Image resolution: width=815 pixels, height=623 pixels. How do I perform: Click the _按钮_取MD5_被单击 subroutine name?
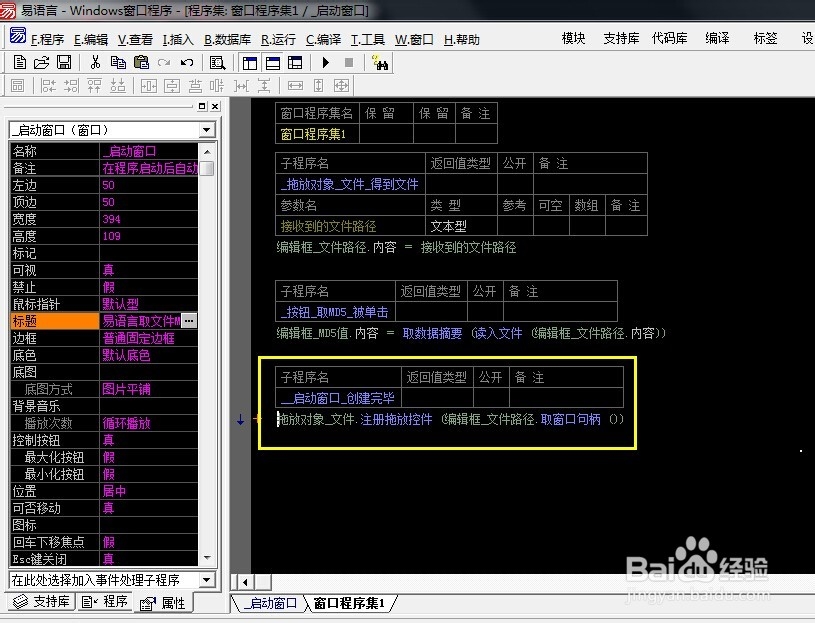[335, 312]
